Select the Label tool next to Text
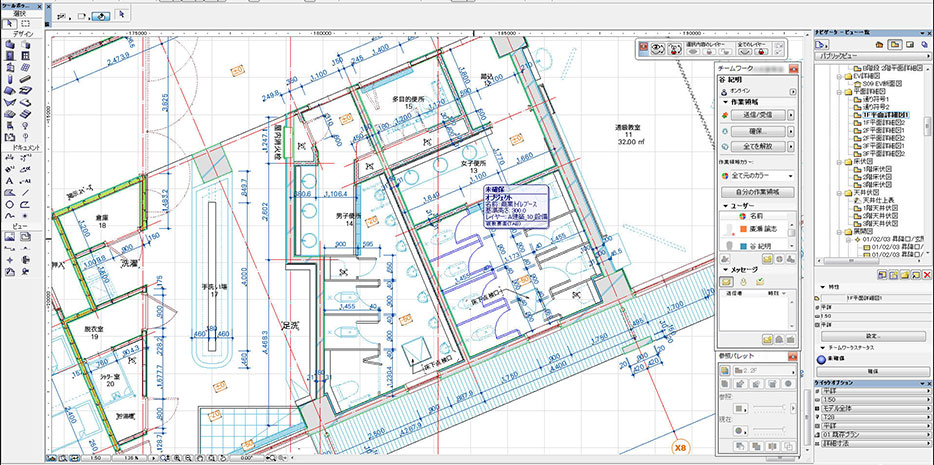 26,180
